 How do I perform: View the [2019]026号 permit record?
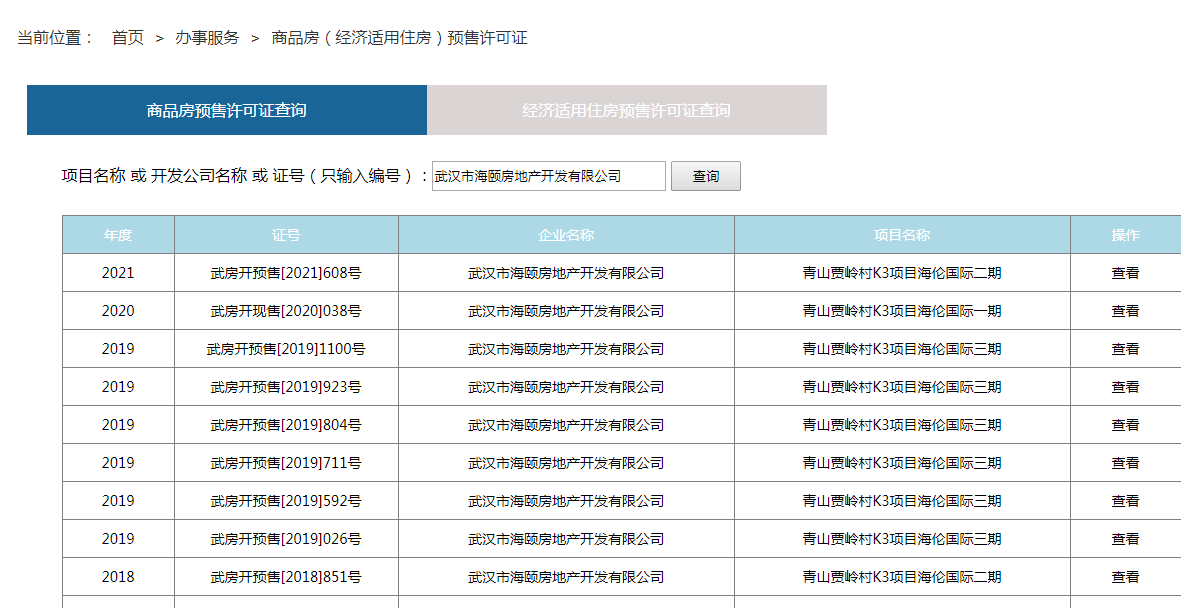coord(1125,539)
